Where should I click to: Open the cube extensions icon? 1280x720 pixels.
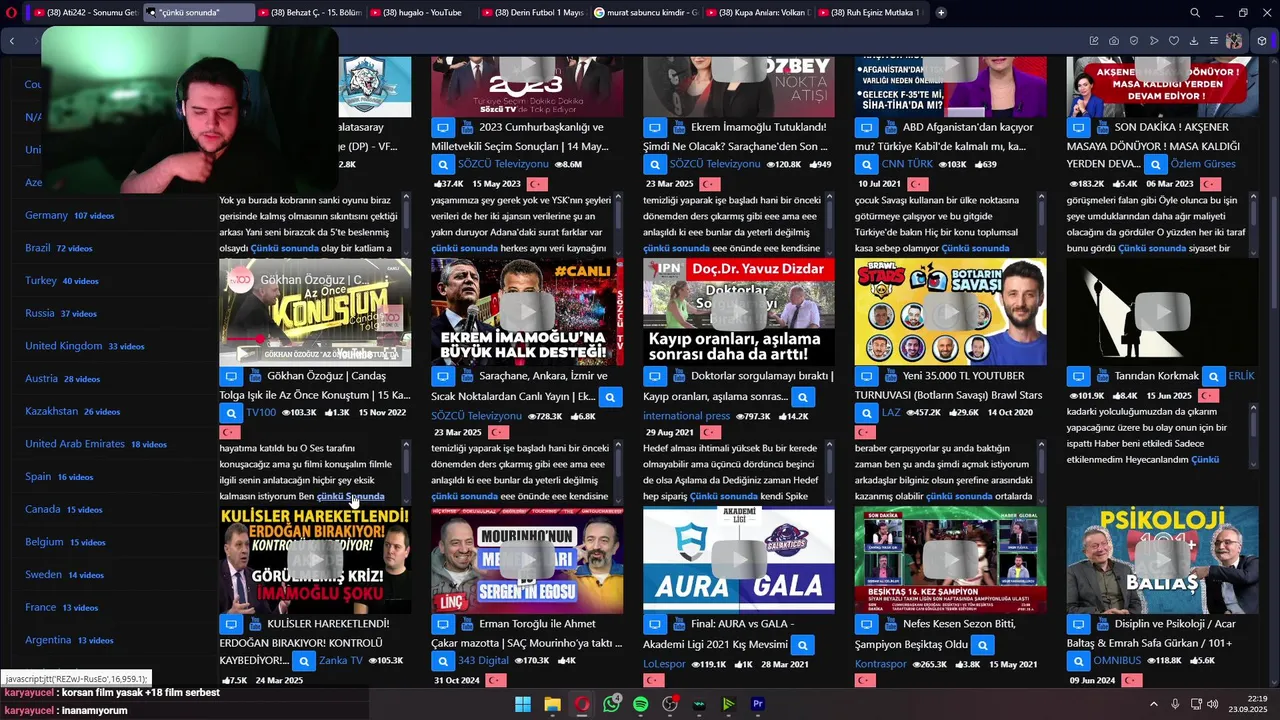click(1262, 41)
